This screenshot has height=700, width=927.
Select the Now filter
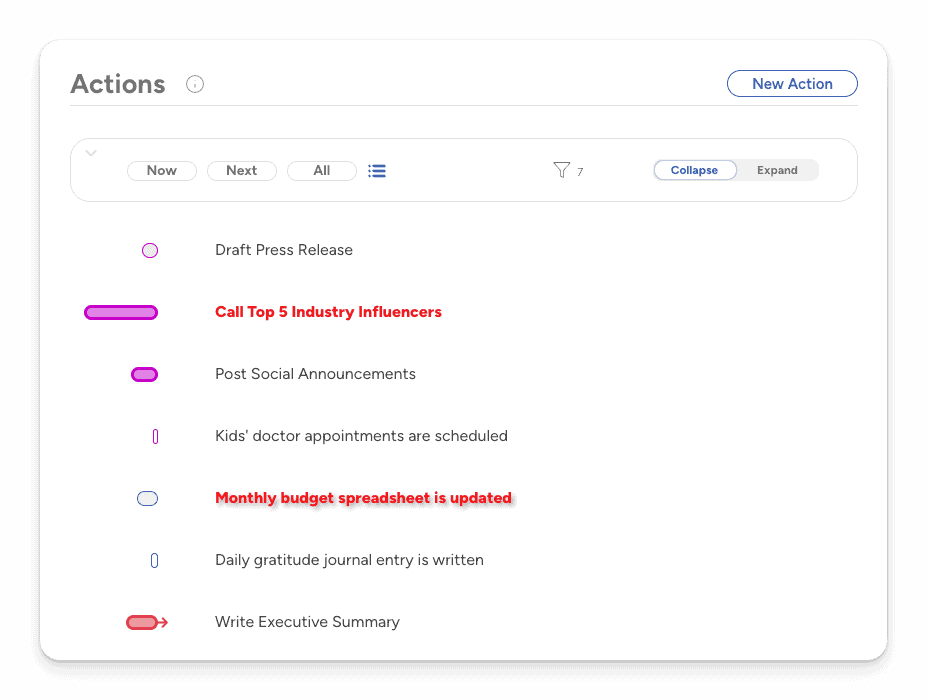[x=162, y=171]
